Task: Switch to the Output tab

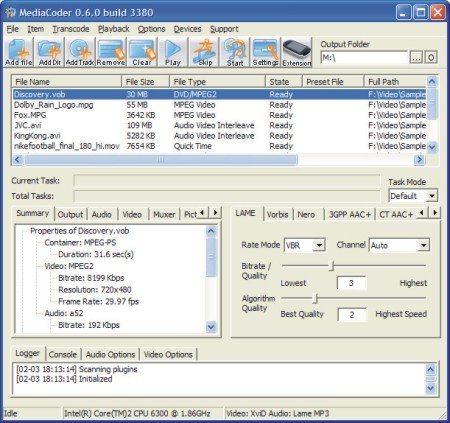Action: [x=70, y=214]
